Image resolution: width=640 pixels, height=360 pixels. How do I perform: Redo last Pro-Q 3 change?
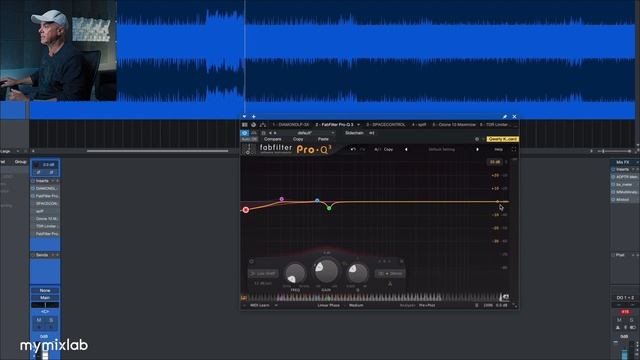tap(363, 149)
